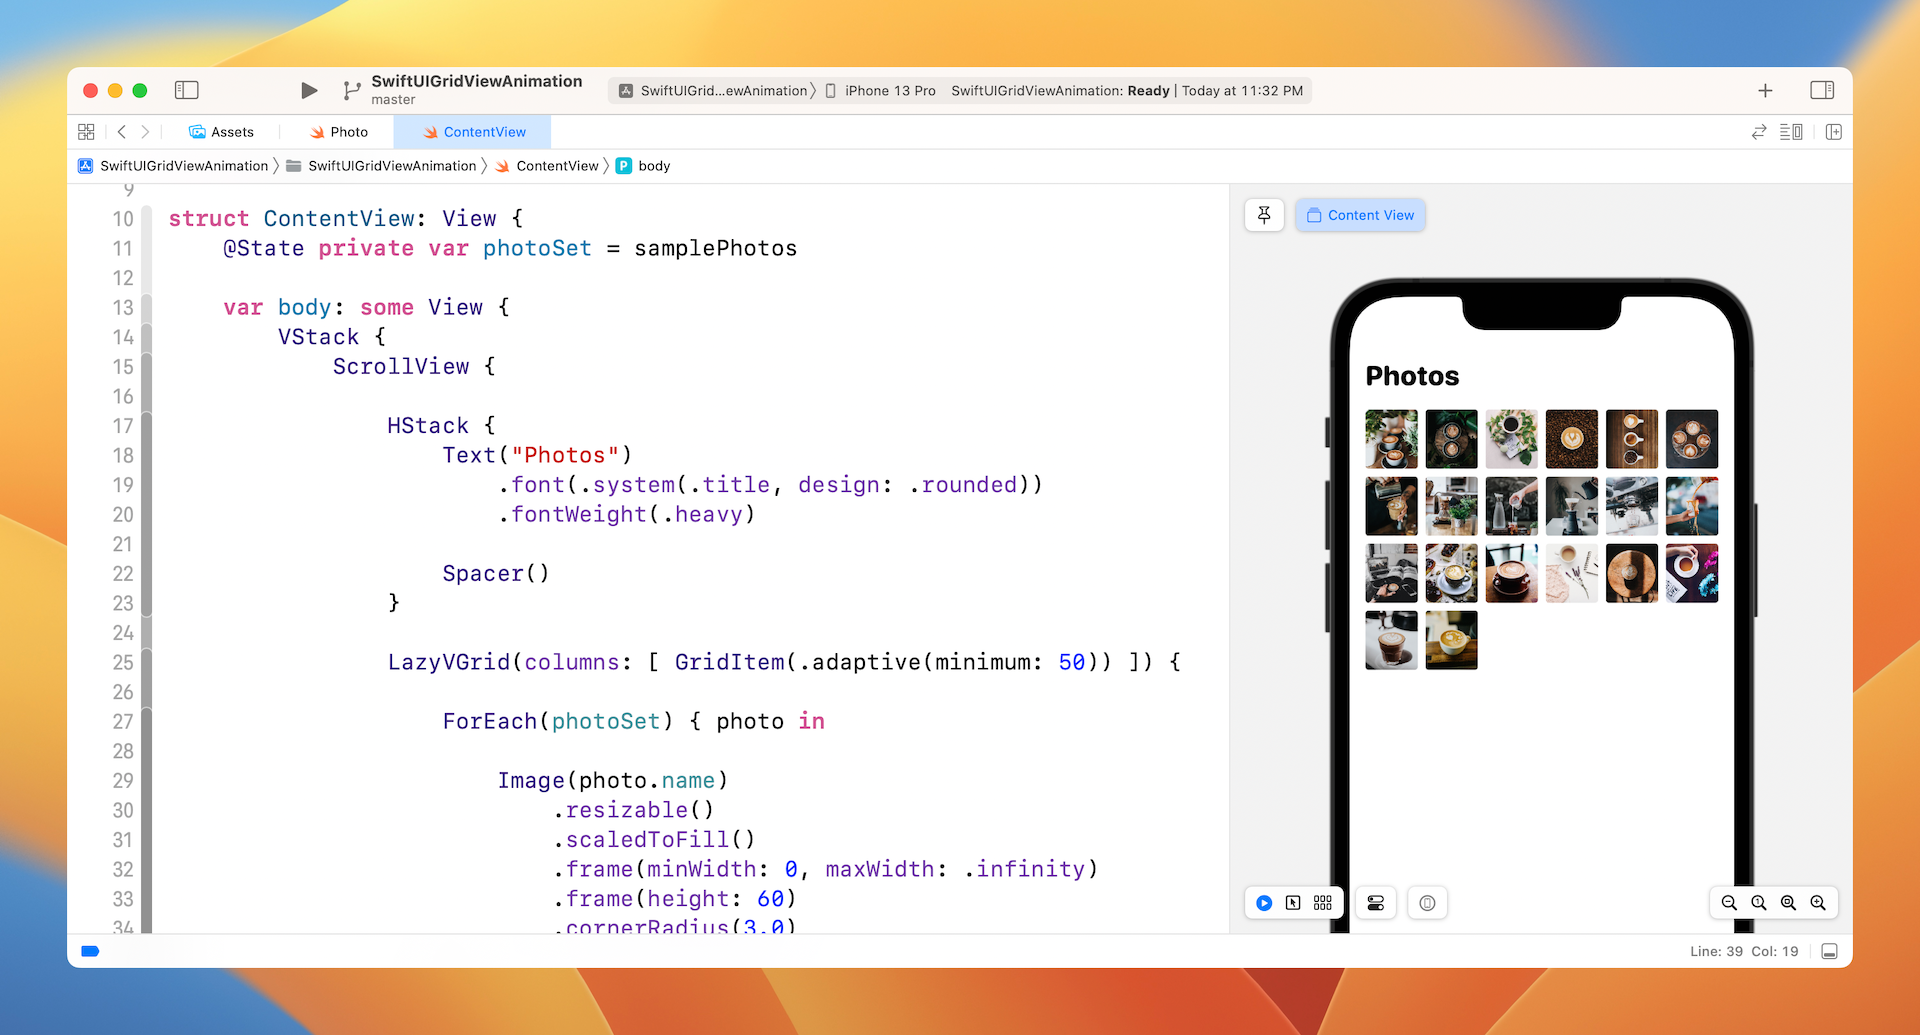Open iPhone 13 Pro device selector
Viewport: 1920px width, 1035px height.
coord(880,91)
